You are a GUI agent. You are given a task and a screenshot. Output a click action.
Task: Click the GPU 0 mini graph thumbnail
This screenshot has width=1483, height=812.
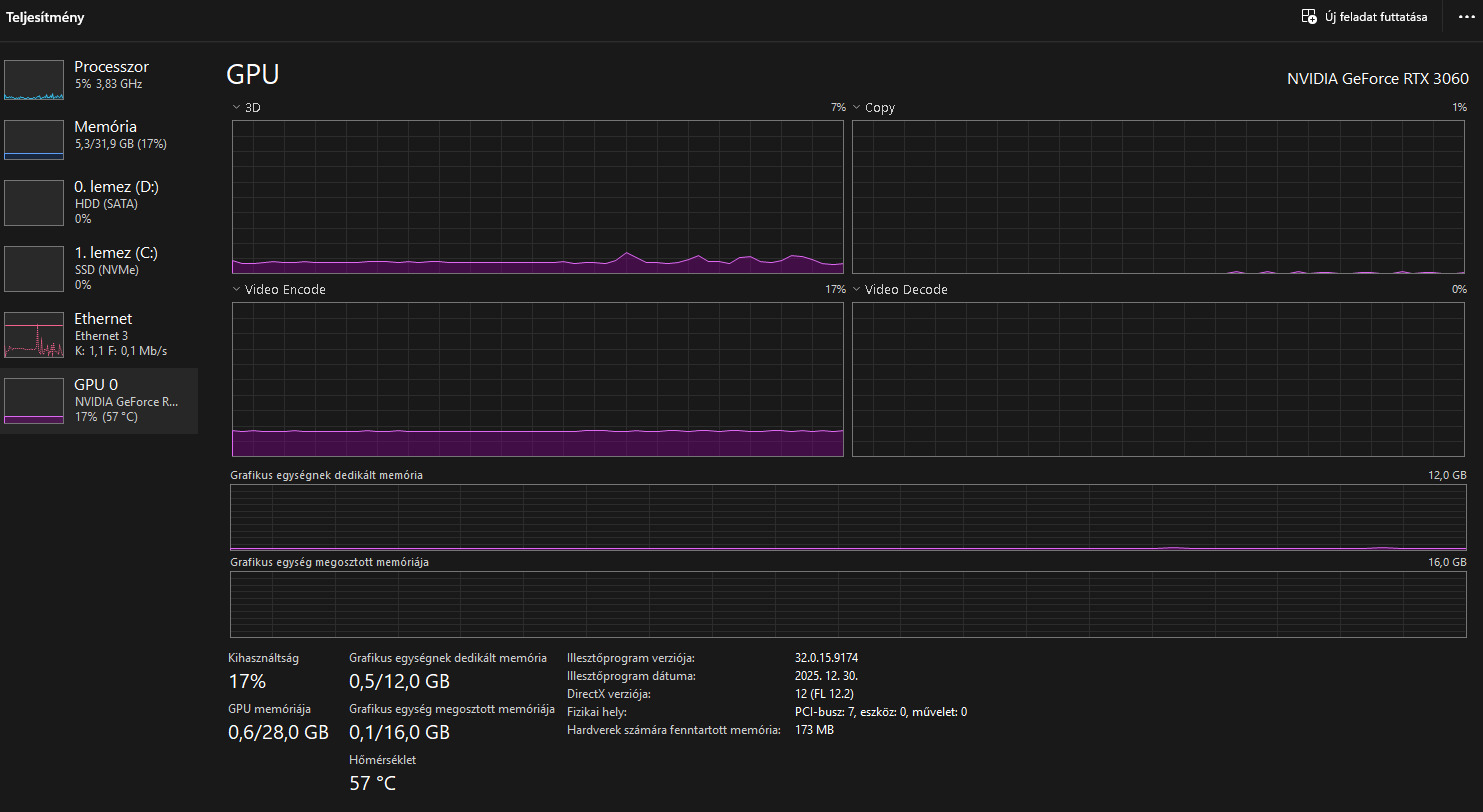34,400
